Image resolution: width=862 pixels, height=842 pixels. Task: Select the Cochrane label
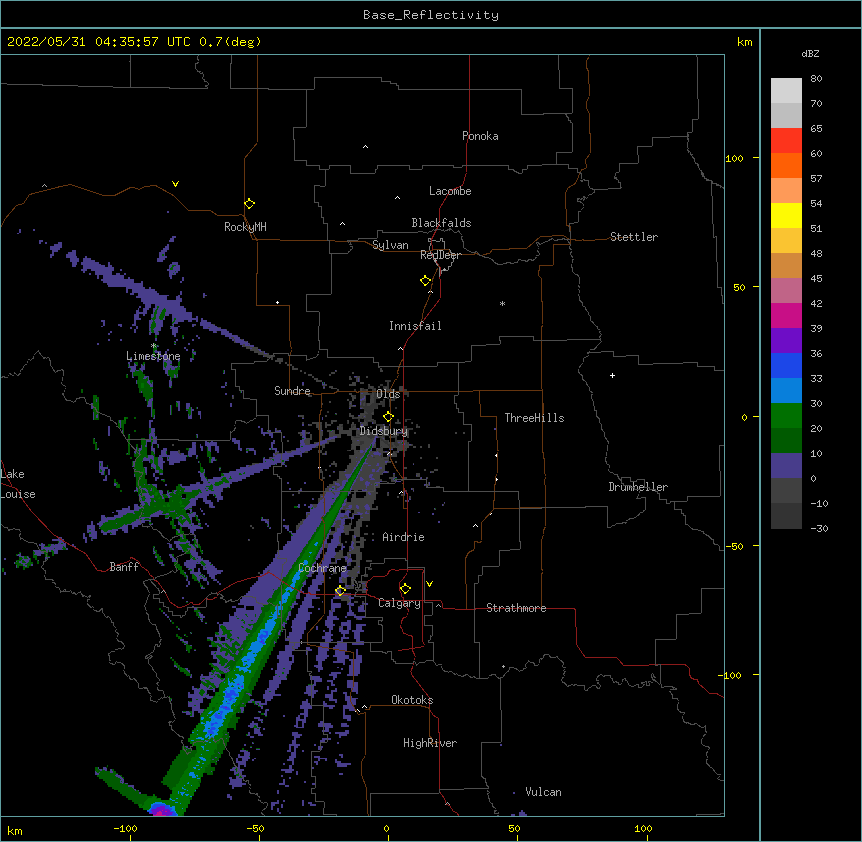coord(322,568)
